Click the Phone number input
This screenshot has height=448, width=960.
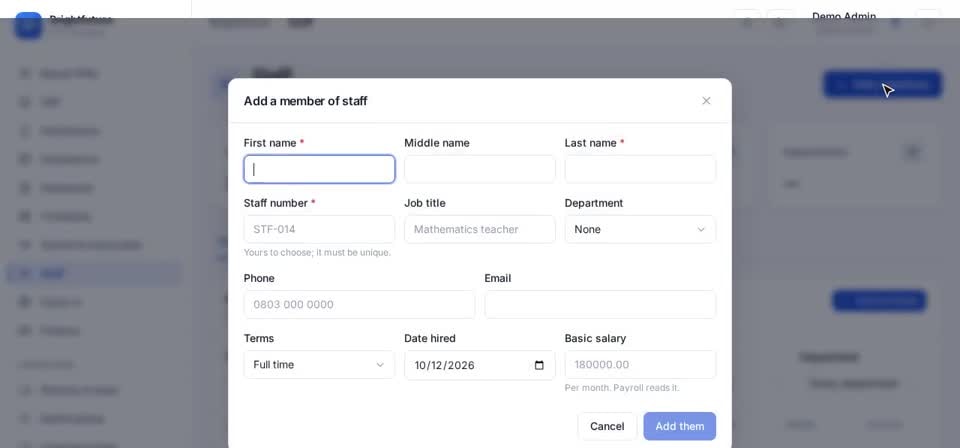(x=359, y=305)
